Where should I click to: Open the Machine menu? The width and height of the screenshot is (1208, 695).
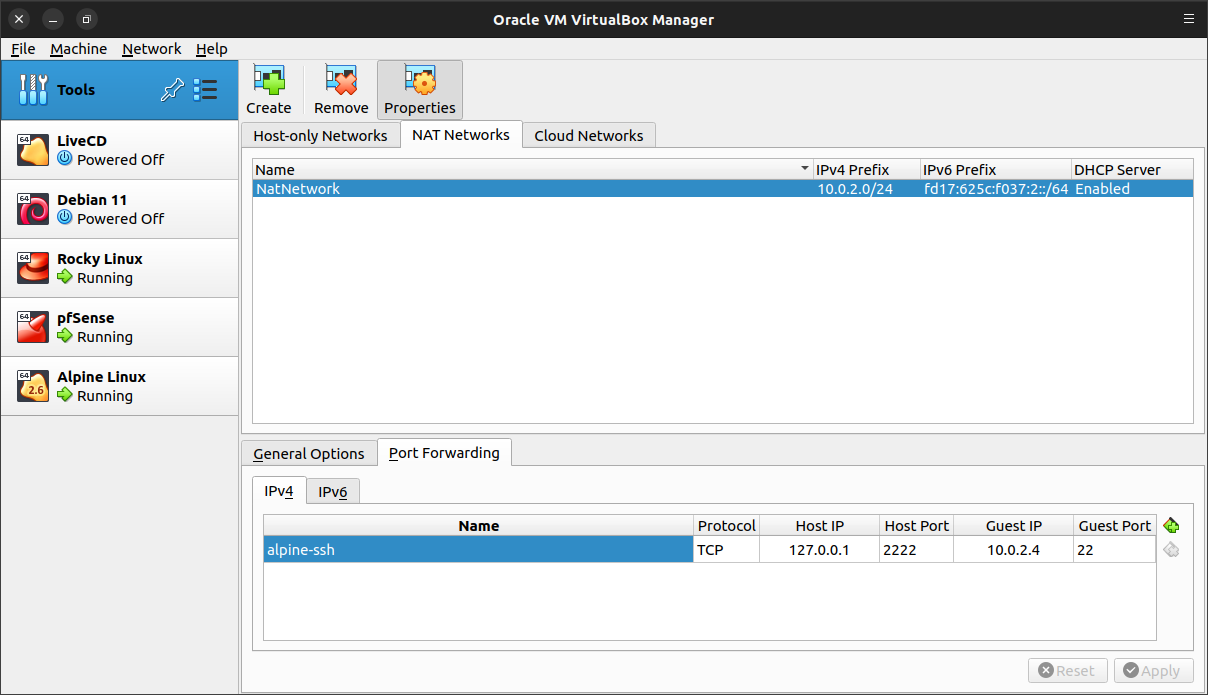[79, 49]
